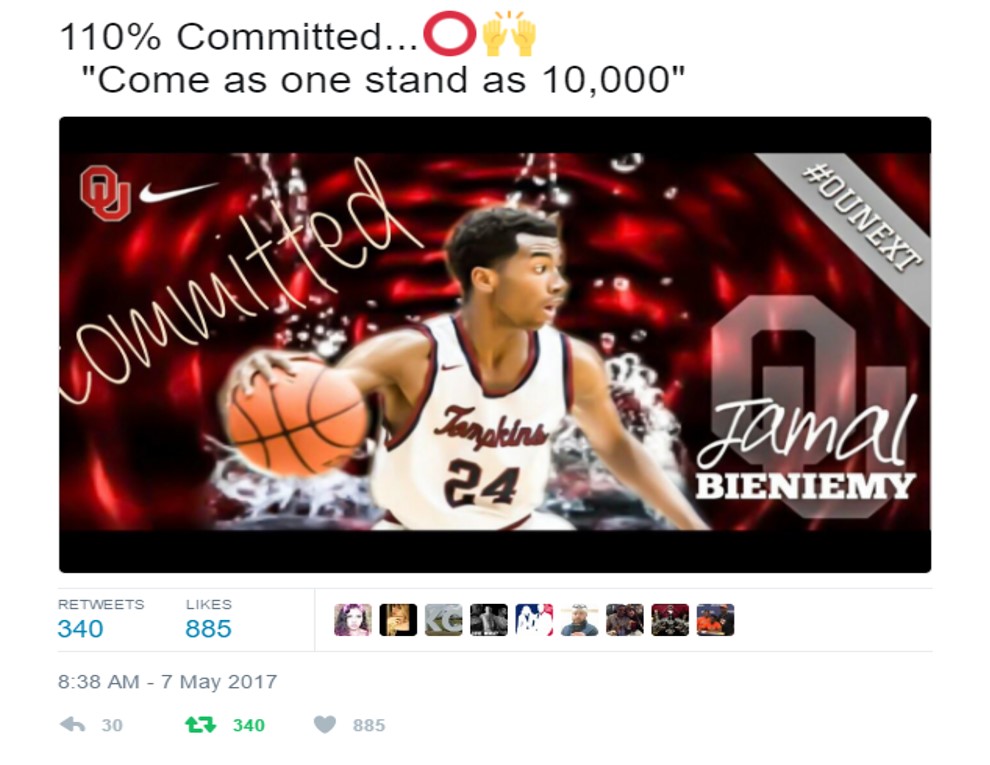The width and height of the screenshot is (990, 765).
Task: Open the tweet timestamp 8:38 AM - 7 May 2017
Action: point(167,682)
